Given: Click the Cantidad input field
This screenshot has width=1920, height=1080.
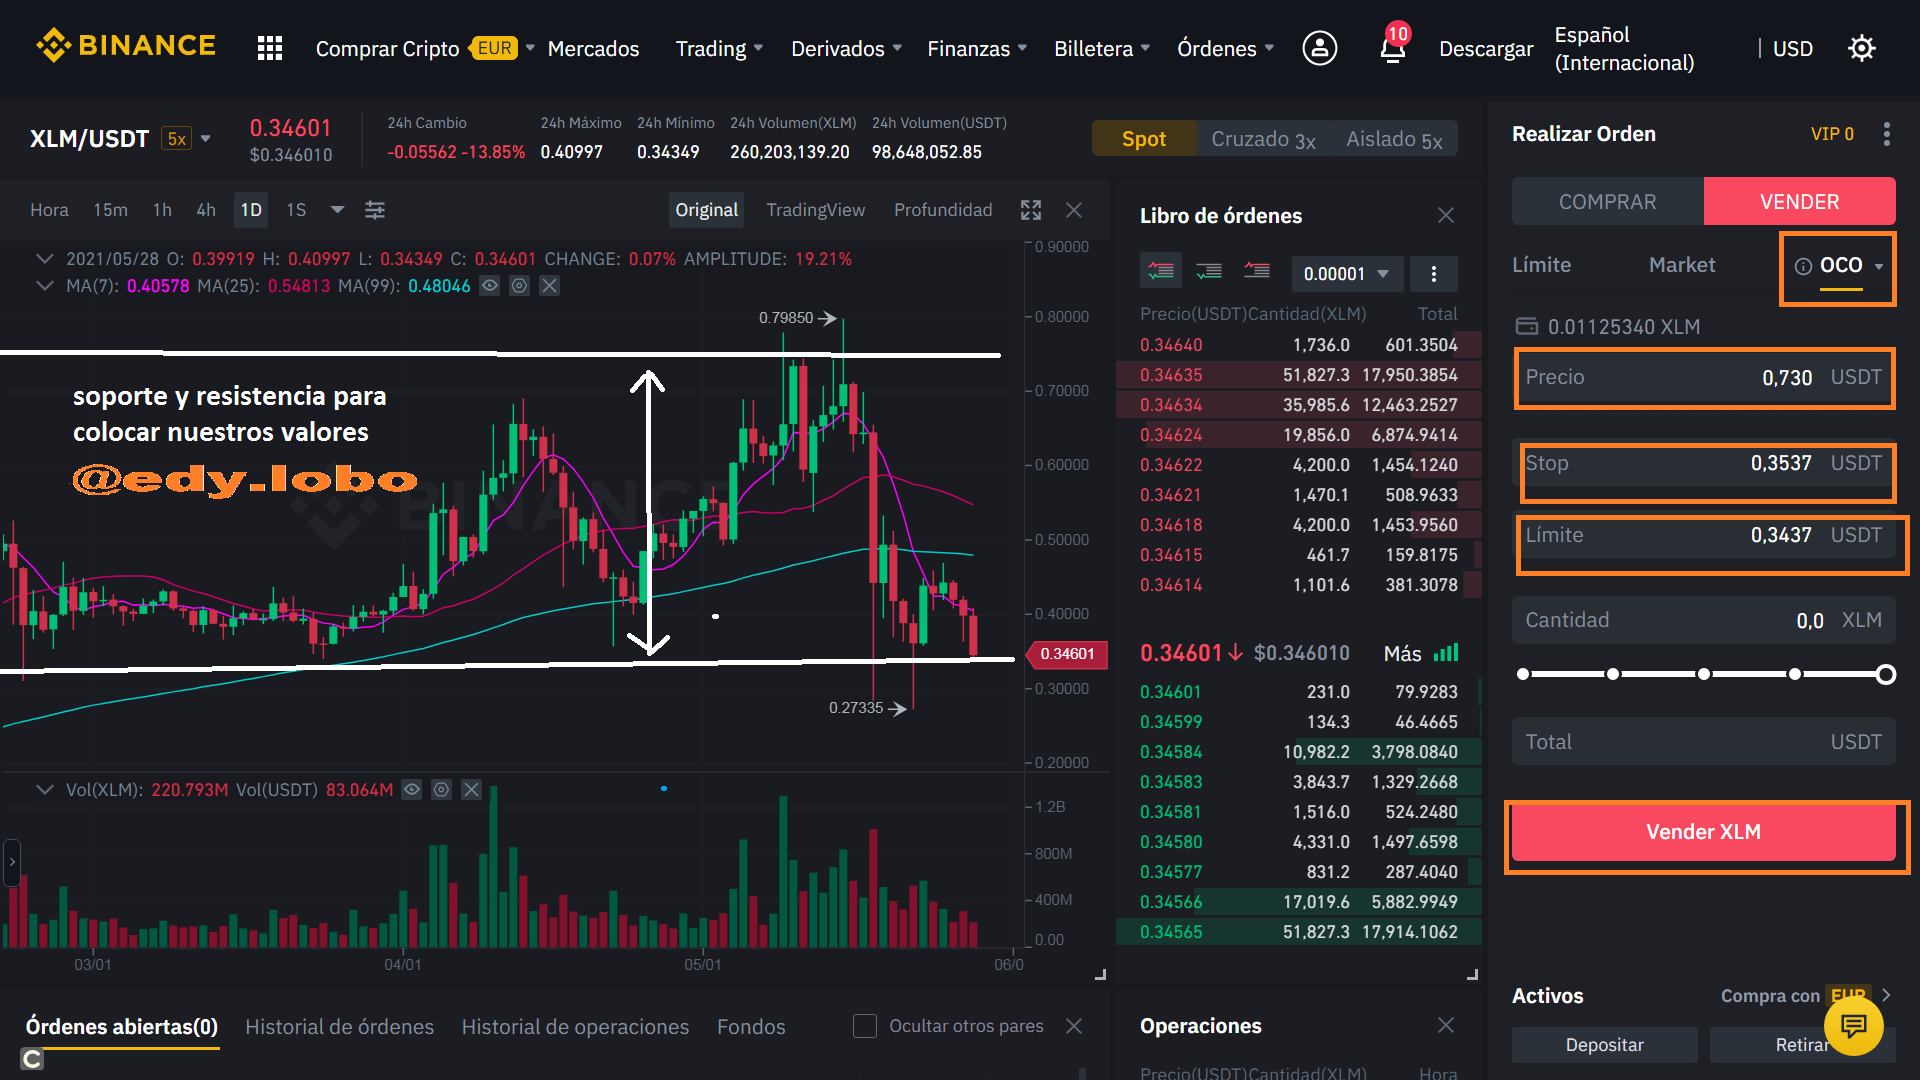Looking at the screenshot, I should pyautogui.click(x=1703, y=620).
